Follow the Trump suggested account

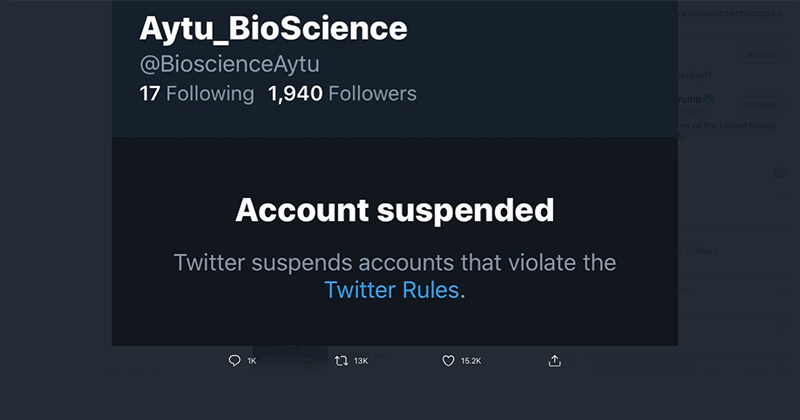pyautogui.click(x=762, y=104)
